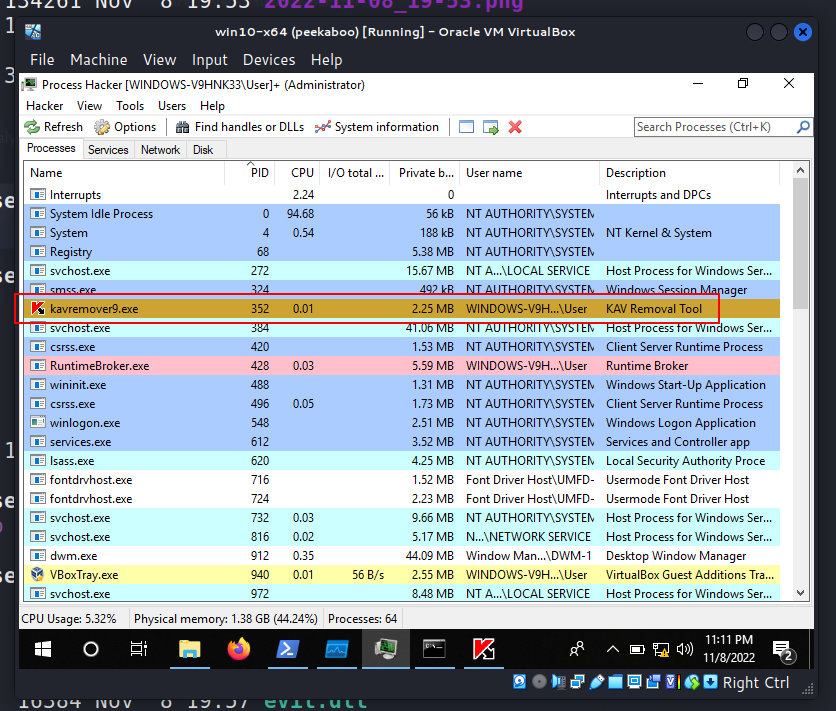Image resolution: width=836 pixels, height=711 pixels.
Task: Open the Windows Start menu
Action: (x=43, y=649)
